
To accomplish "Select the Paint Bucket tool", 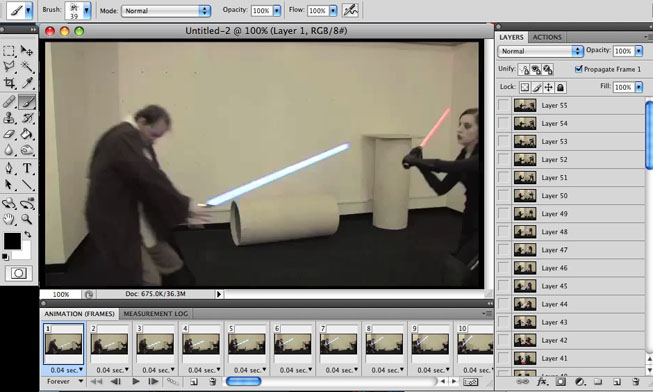I will coord(27,134).
